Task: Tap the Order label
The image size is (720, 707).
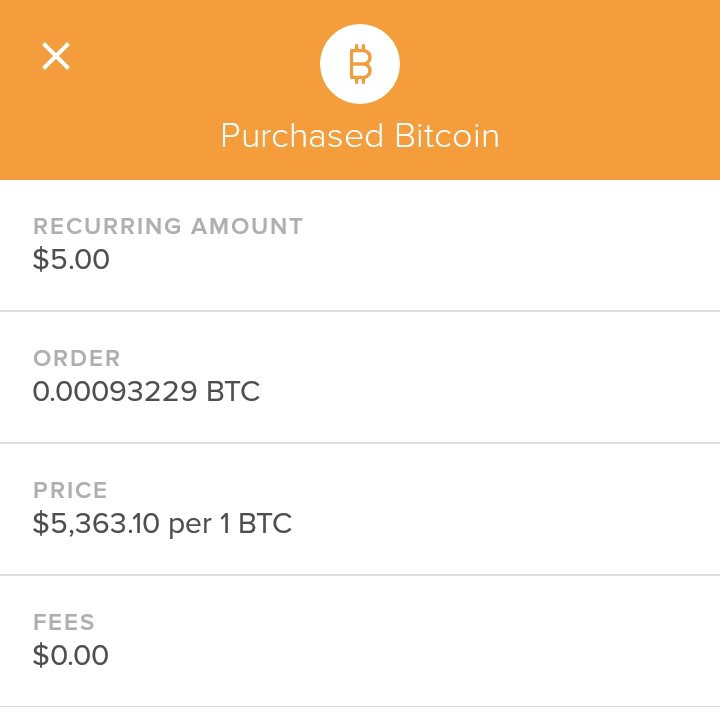Action: (77, 358)
